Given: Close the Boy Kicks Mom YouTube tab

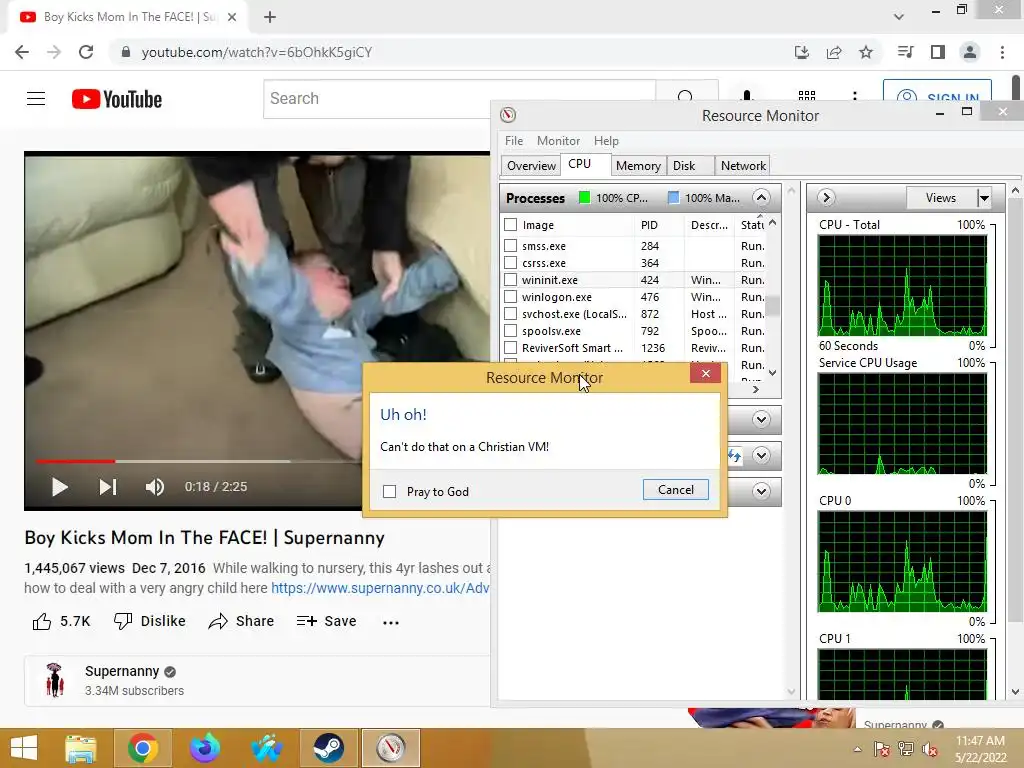Looking at the screenshot, I should tap(232, 17).
